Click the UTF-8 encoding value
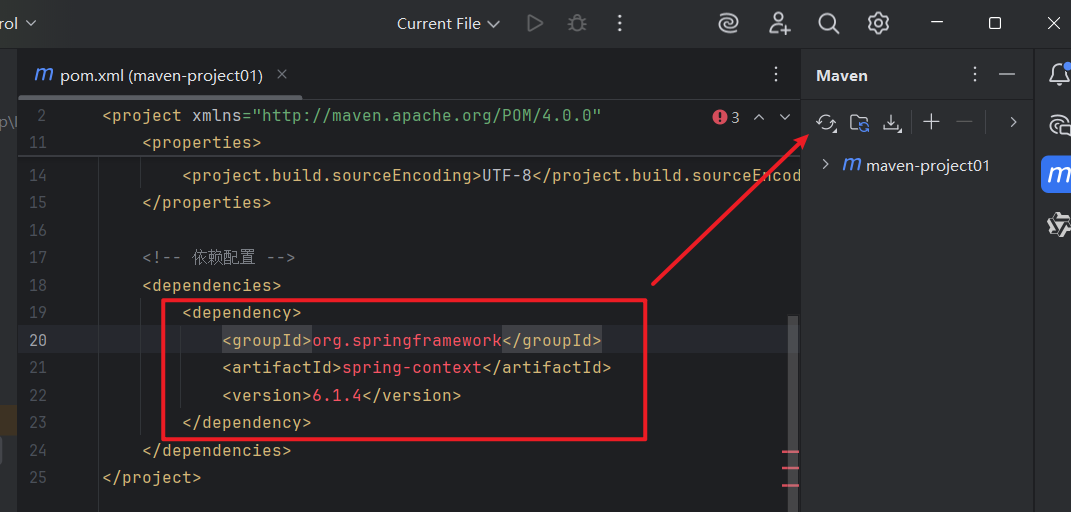This screenshot has height=512, width=1071. [507, 175]
